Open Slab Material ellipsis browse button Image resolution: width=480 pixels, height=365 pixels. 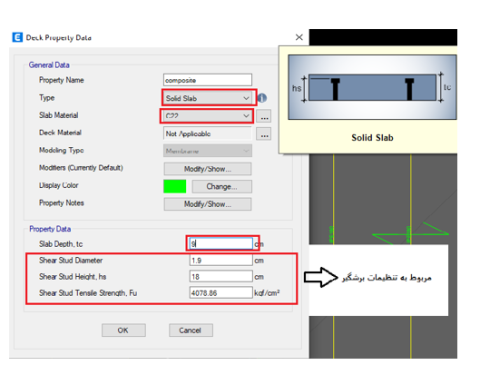(x=264, y=116)
